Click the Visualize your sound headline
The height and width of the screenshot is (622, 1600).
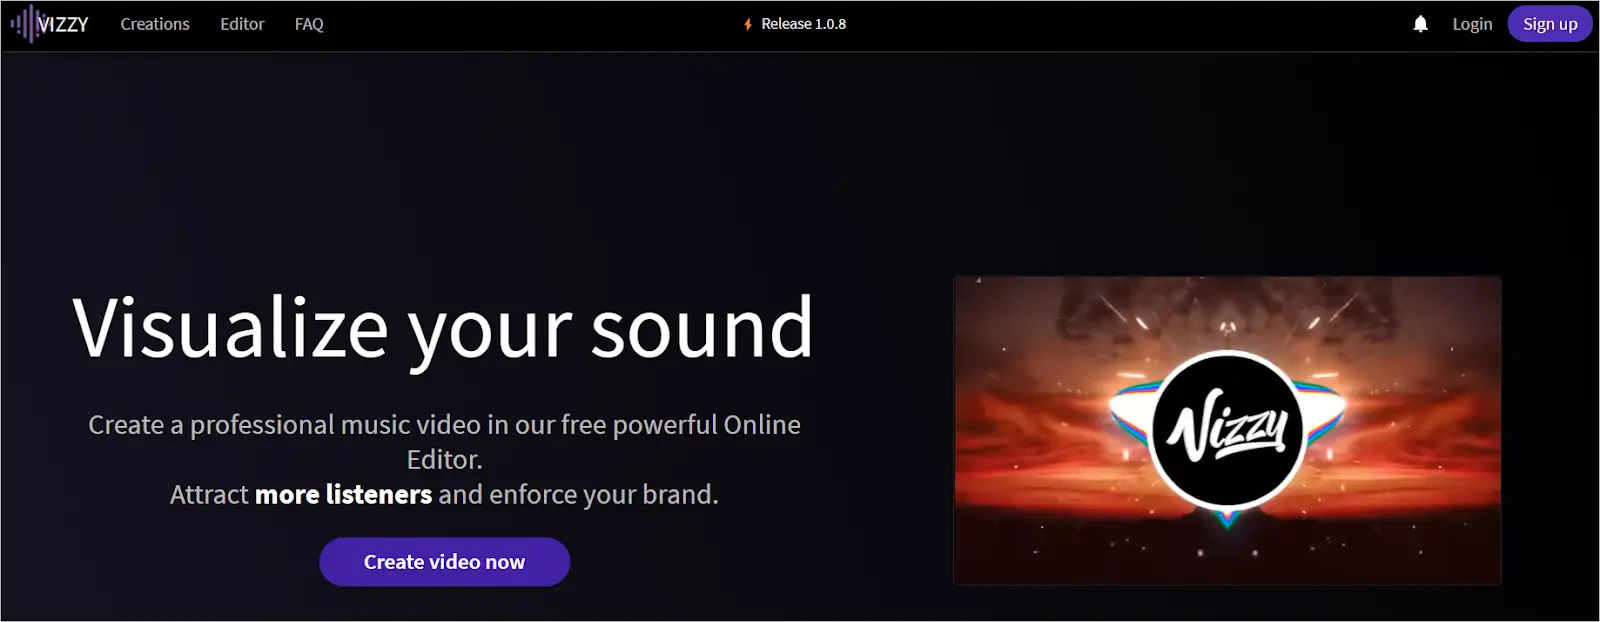tap(444, 328)
